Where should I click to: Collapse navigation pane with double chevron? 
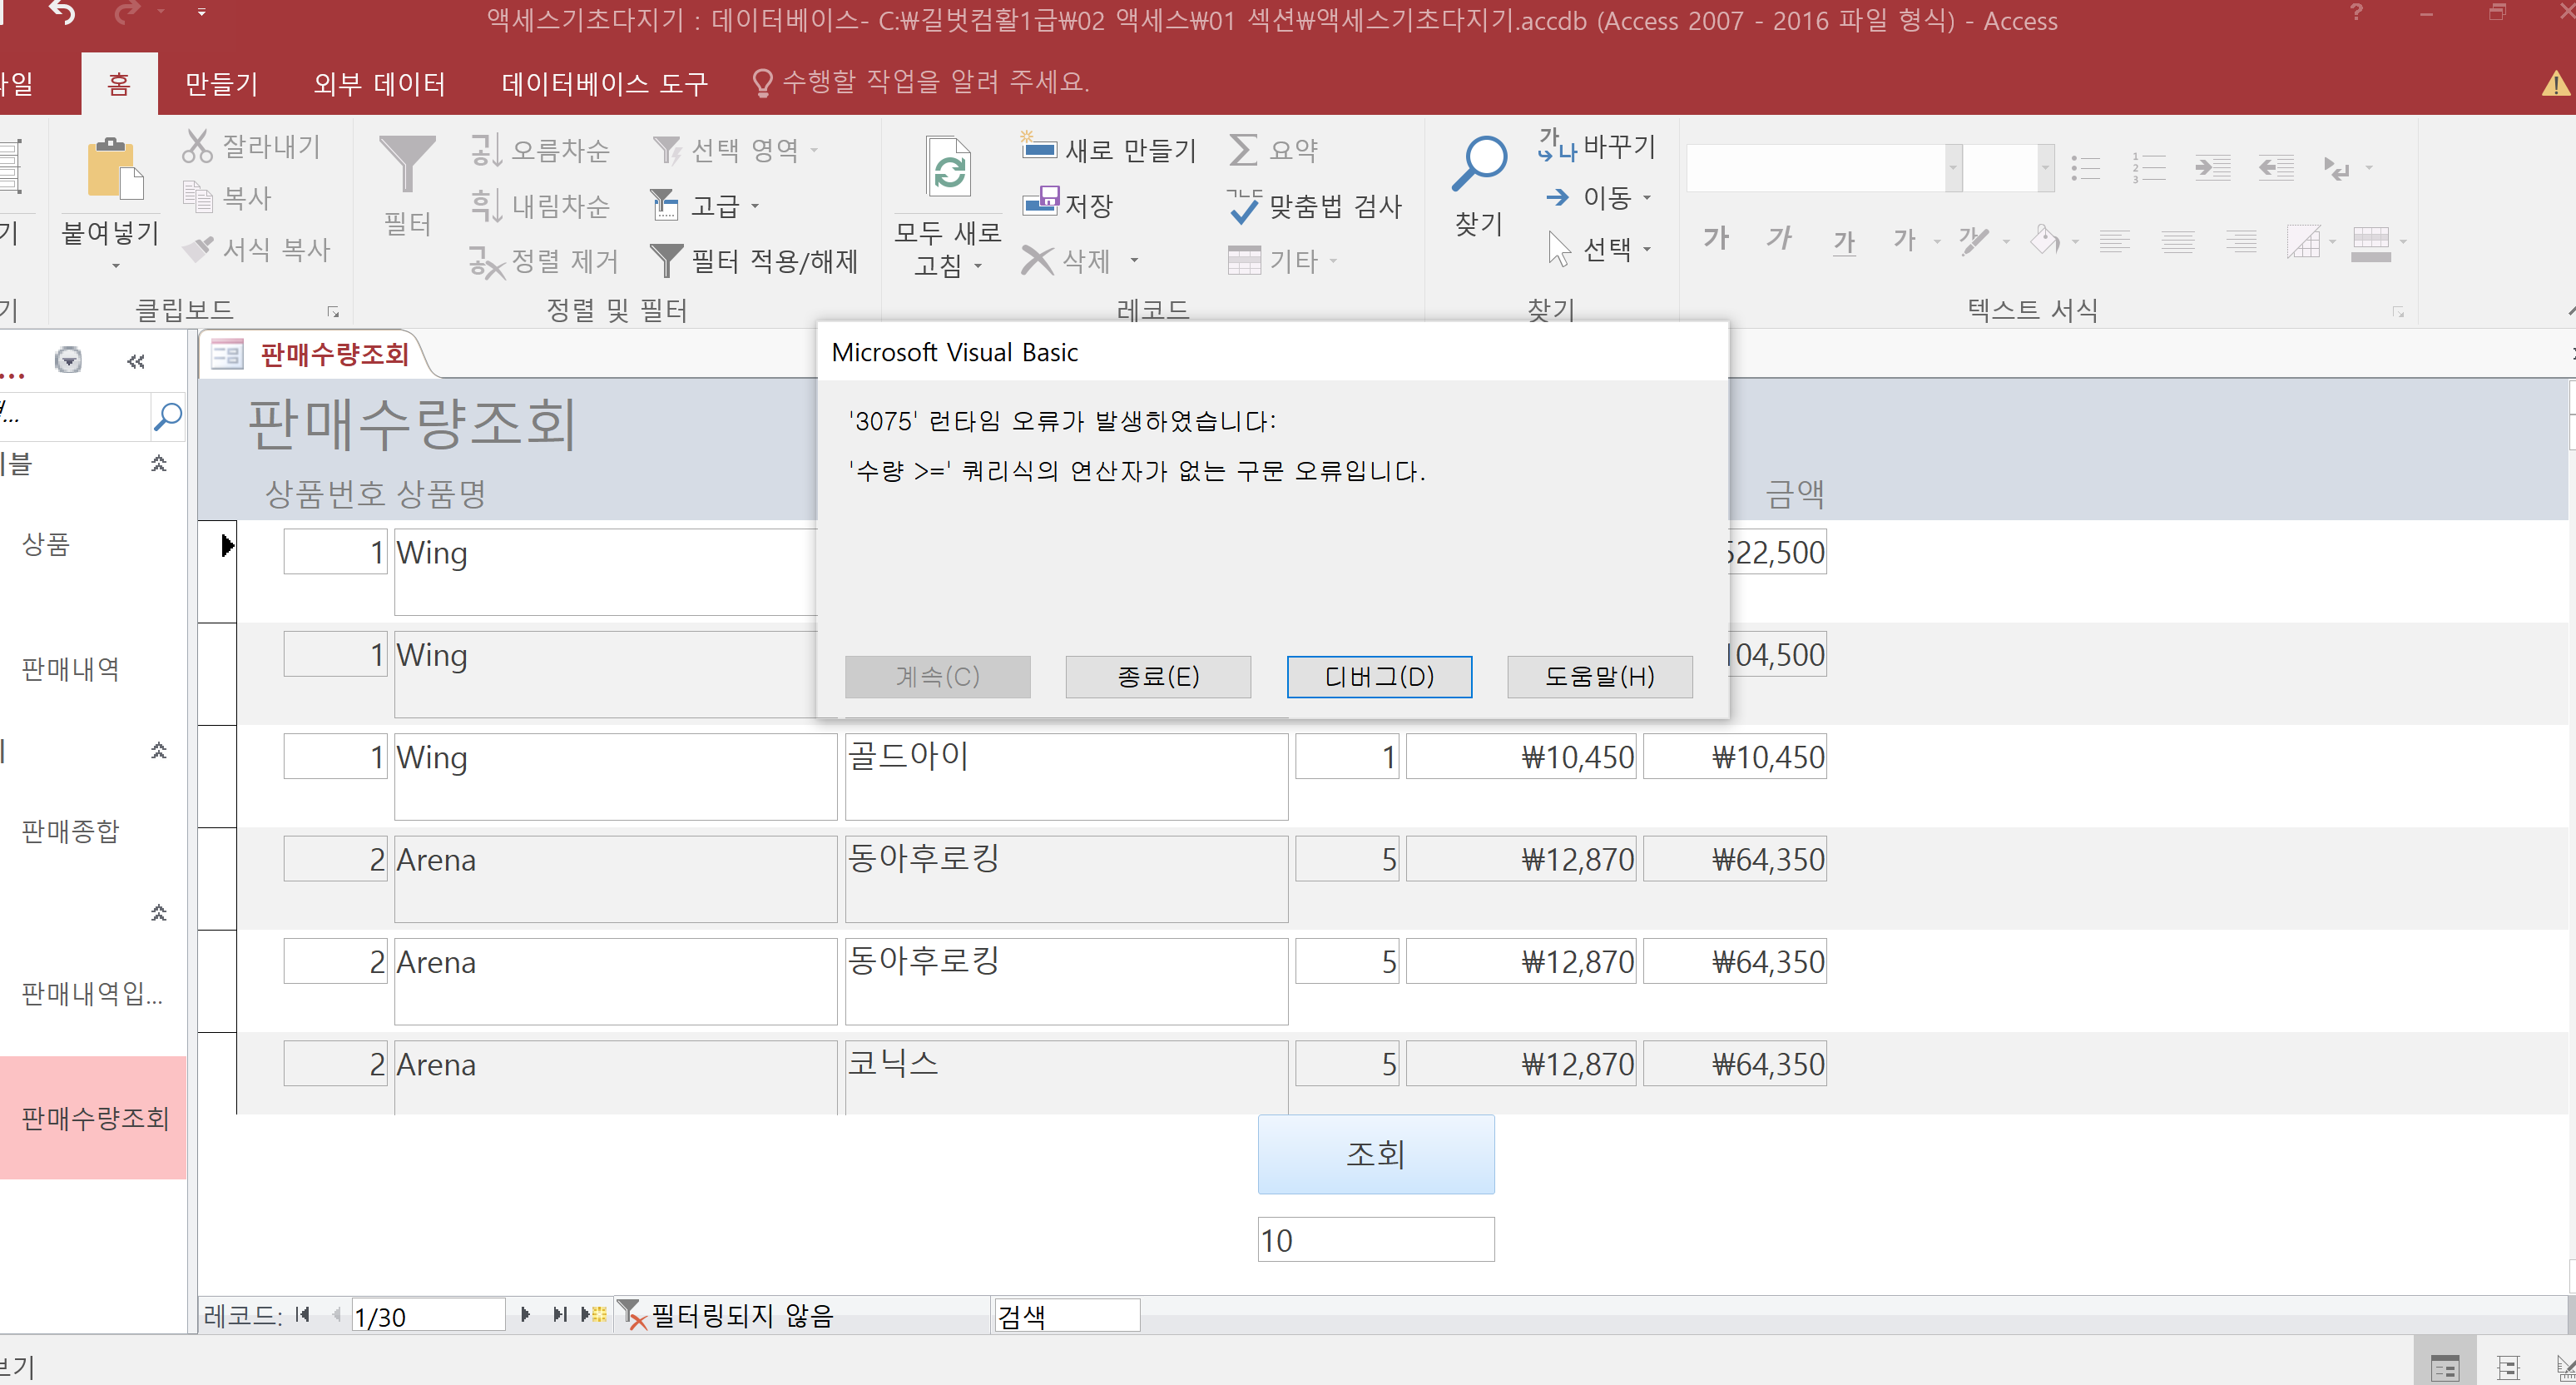pos(136,361)
